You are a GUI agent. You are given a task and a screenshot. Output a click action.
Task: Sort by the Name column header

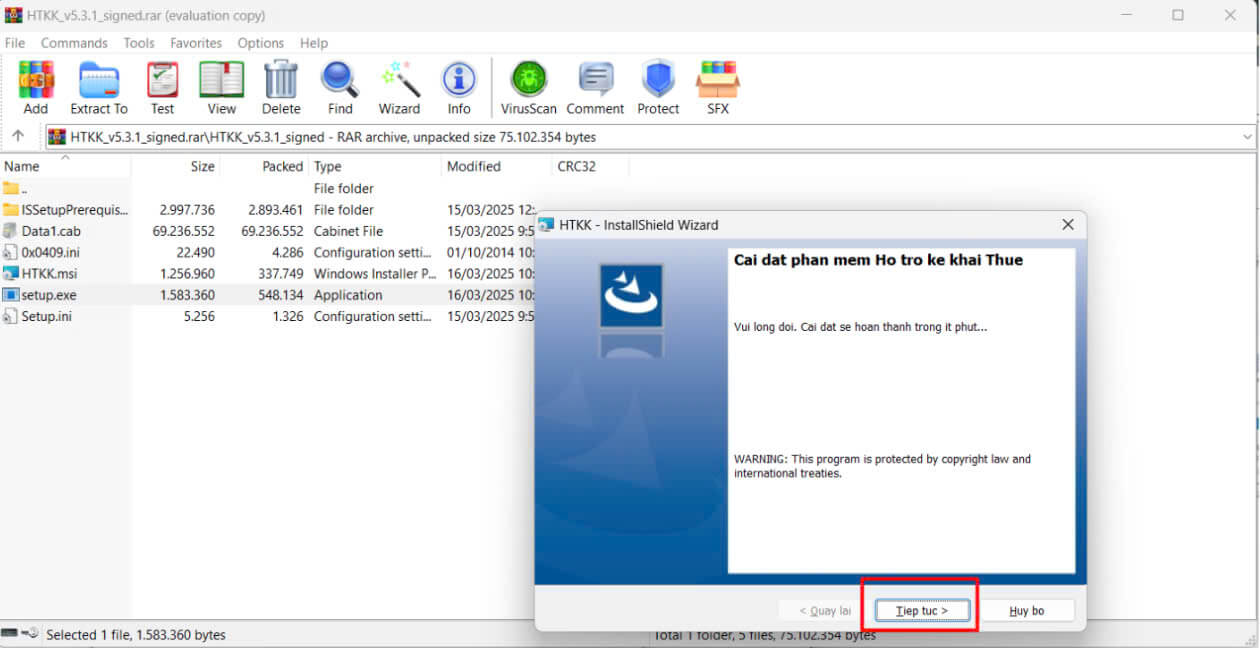65,166
